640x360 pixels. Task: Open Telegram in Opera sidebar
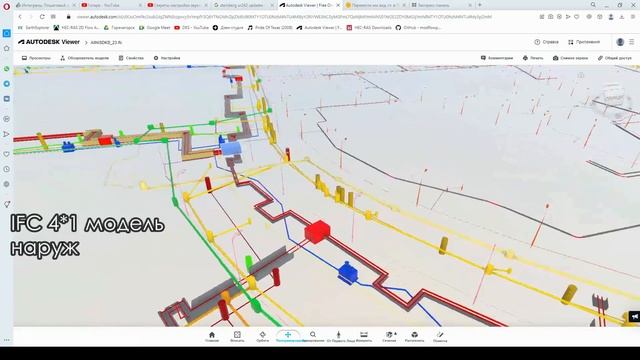click(x=7, y=84)
